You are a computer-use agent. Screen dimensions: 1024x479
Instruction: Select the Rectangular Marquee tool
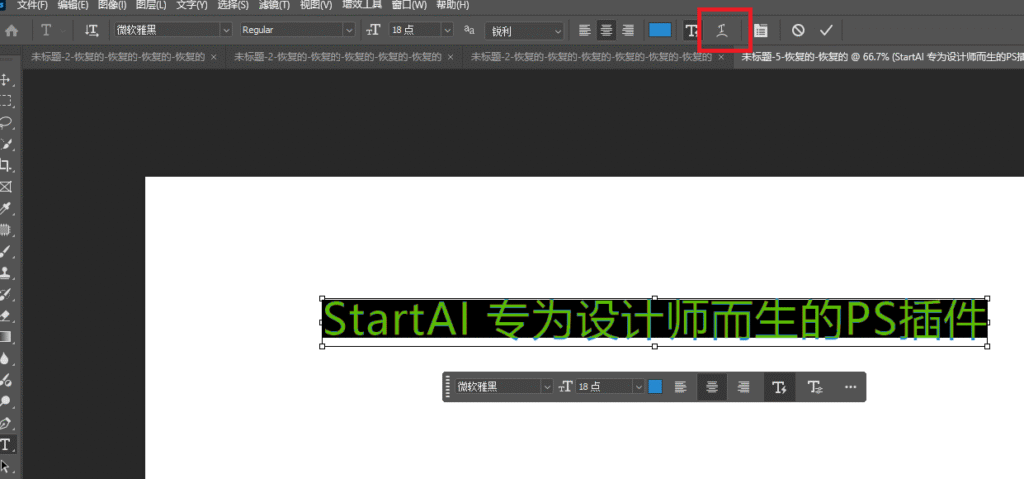click(x=7, y=101)
